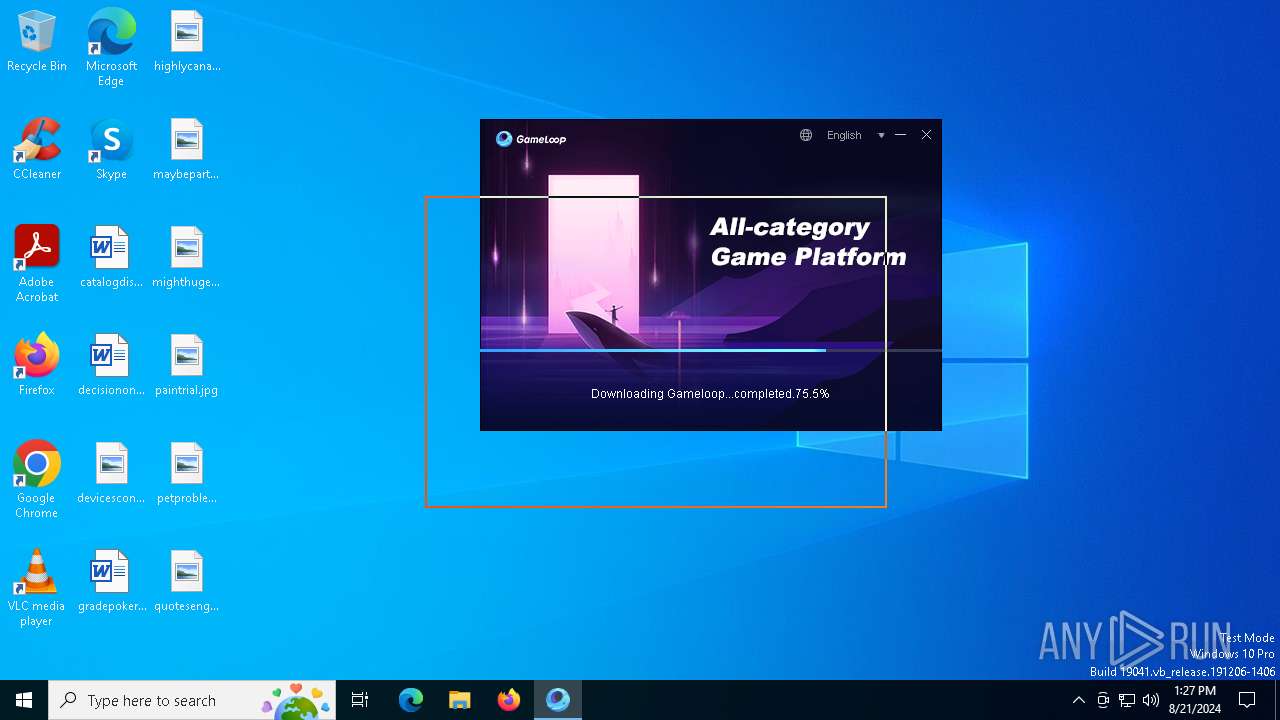The image size is (1280, 720).
Task: Open the English language dropdown
Action: point(844,135)
